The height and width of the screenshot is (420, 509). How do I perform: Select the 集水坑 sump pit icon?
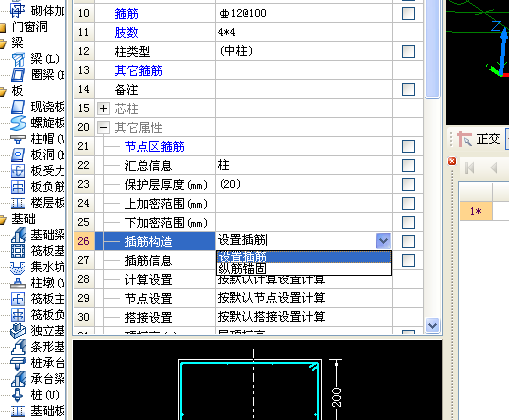click(18, 267)
